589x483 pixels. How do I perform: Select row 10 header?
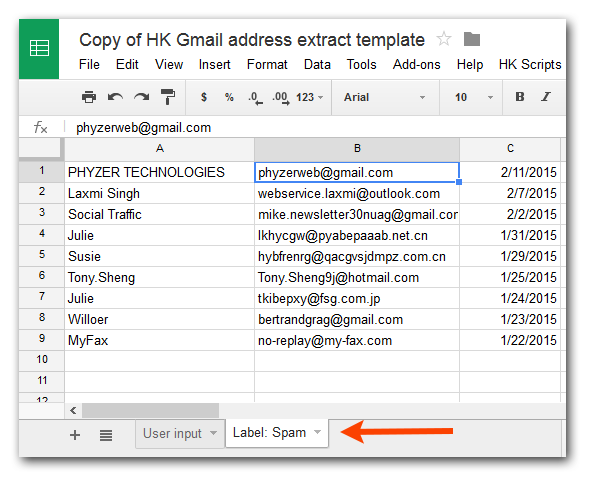click(42, 360)
